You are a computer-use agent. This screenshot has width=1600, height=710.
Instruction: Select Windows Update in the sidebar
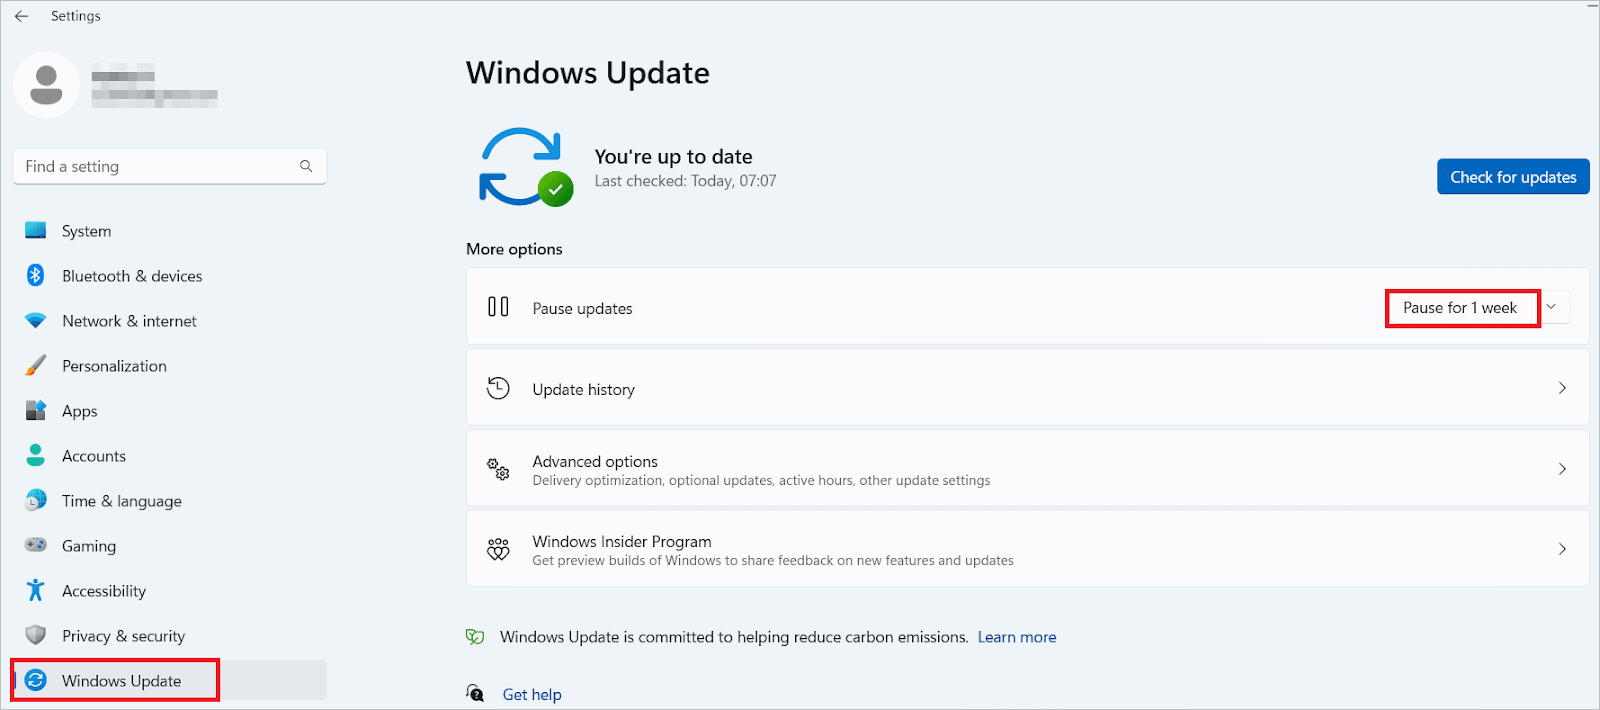coord(170,680)
